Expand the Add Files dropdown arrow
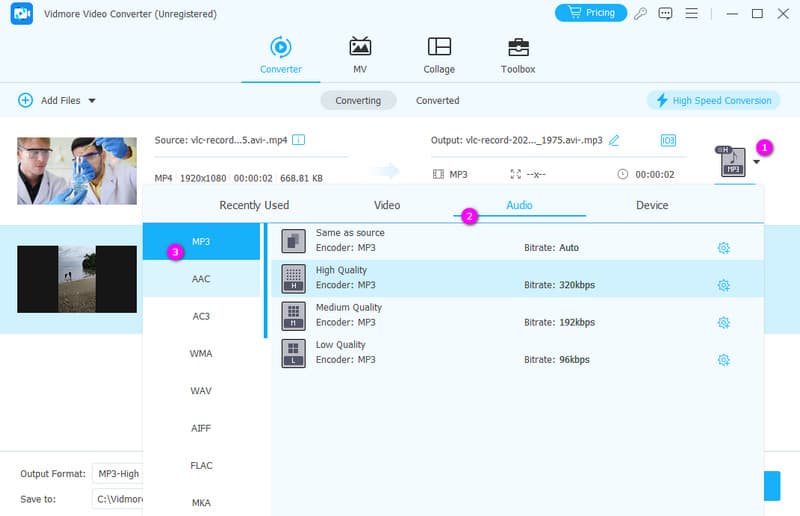Screen dimensions: 800x516 [92, 101]
